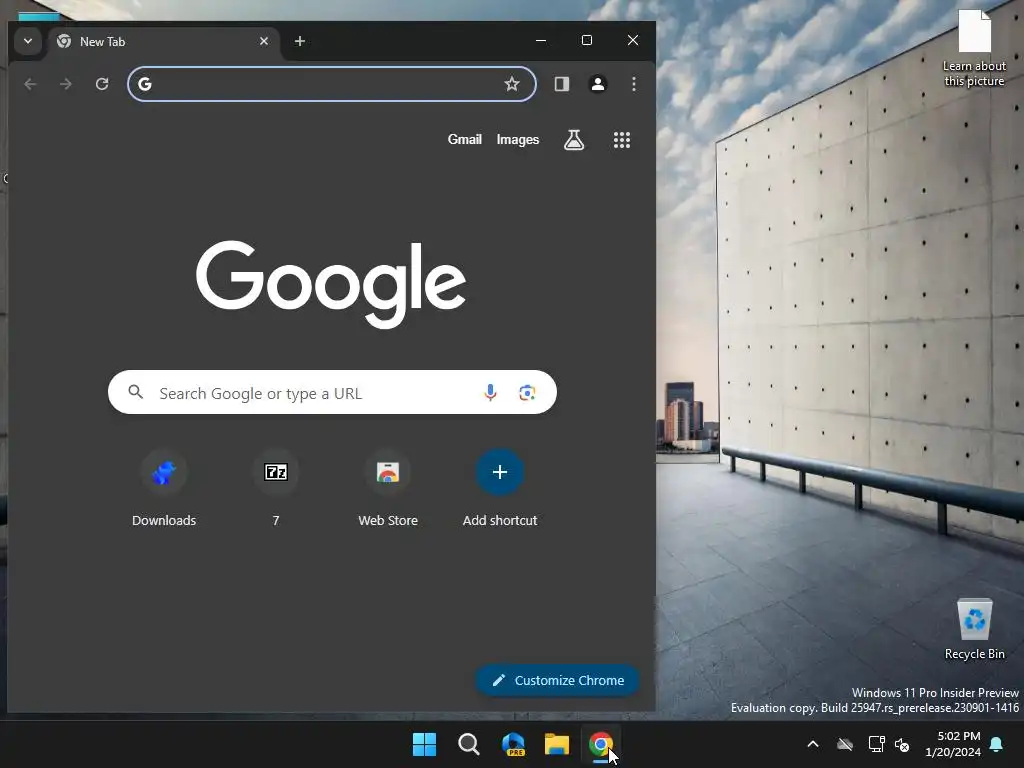Maximize the Chrome window

(x=586, y=40)
